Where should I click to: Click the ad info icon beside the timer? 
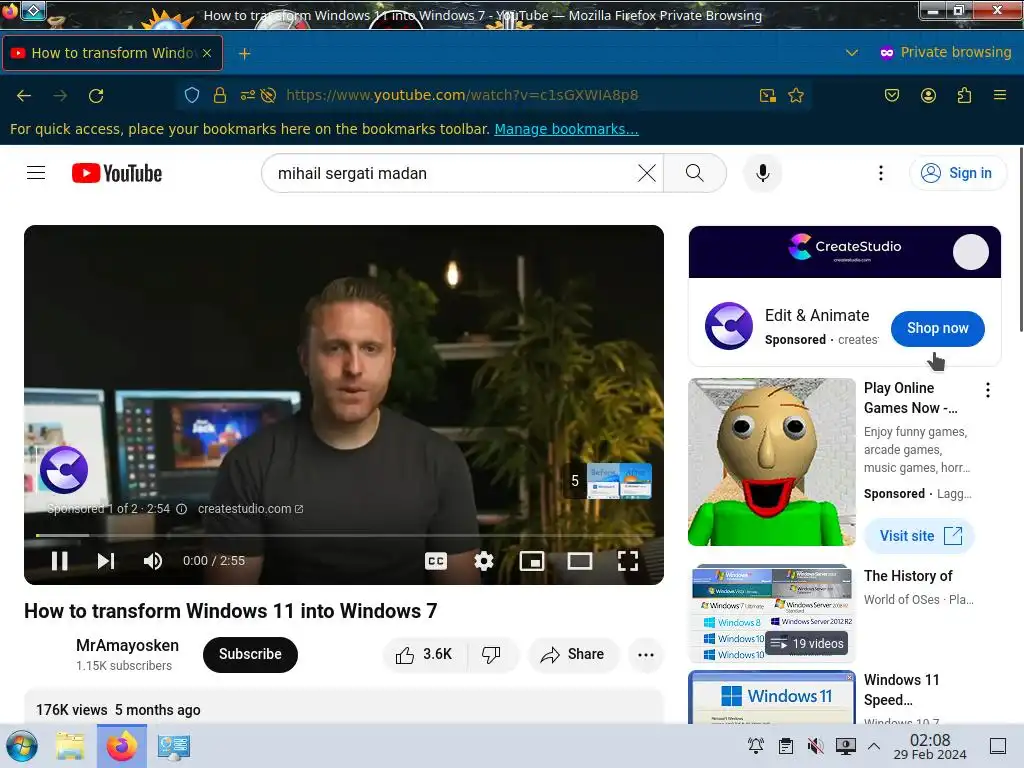[182, 509]
